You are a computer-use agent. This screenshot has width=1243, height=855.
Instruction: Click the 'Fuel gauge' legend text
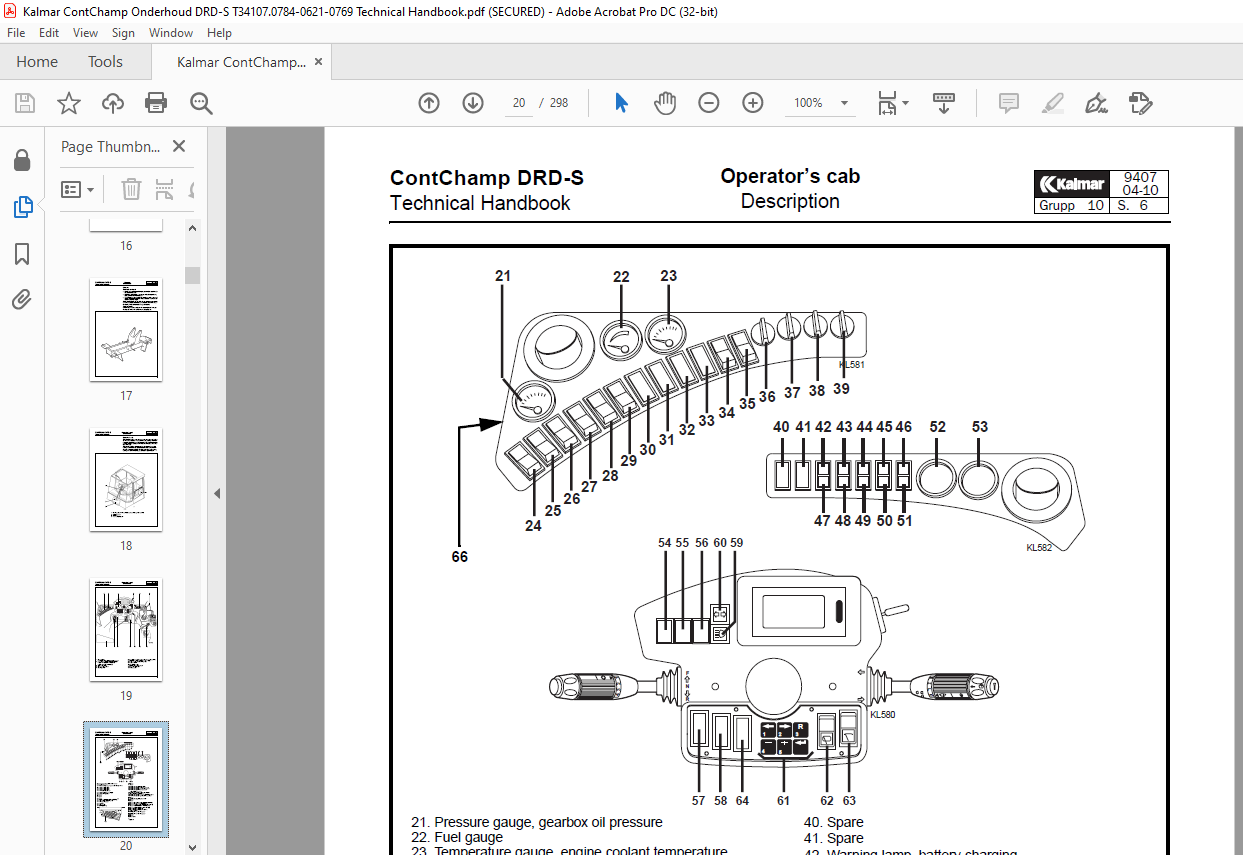click(469, 837)
